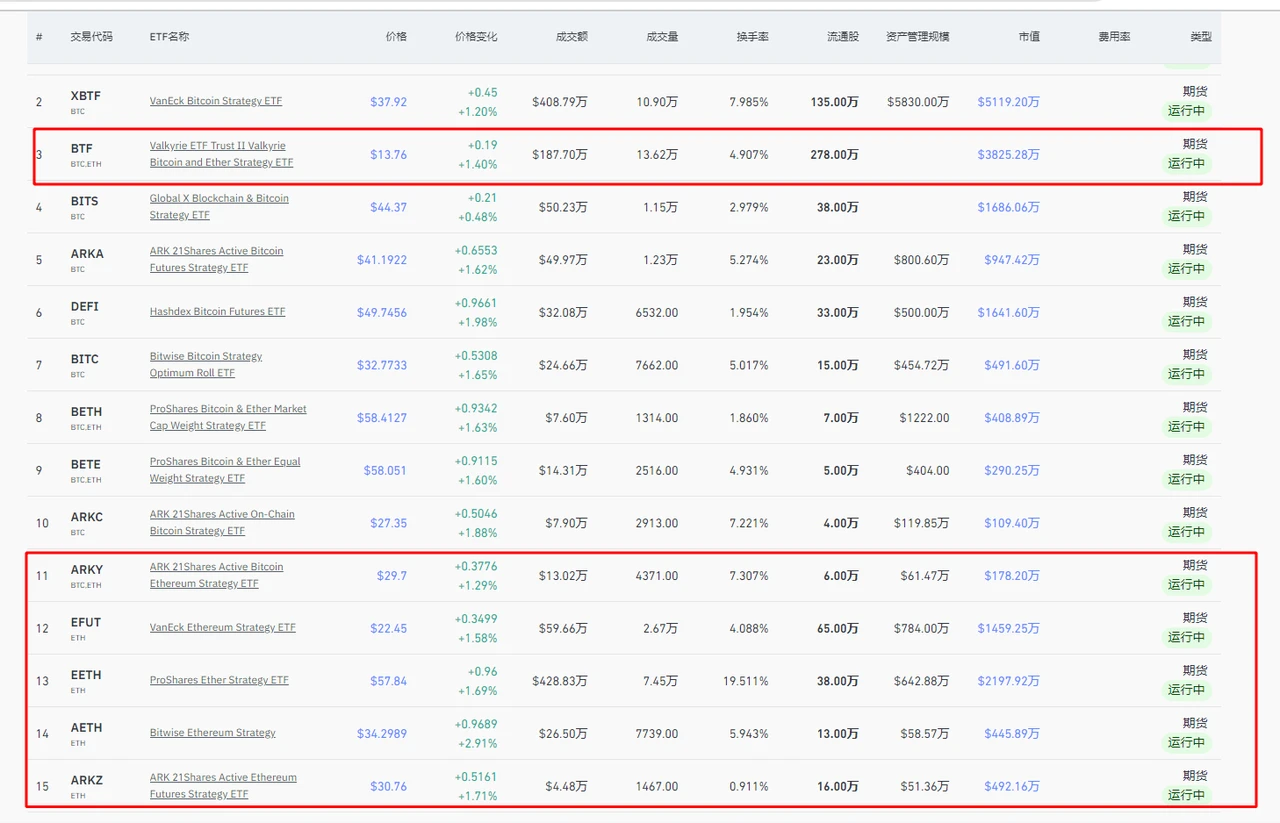
Task: Open the Hashdex Bitcoin Futures ETF link
Action: pyautogui.click(x=217, y=312)
